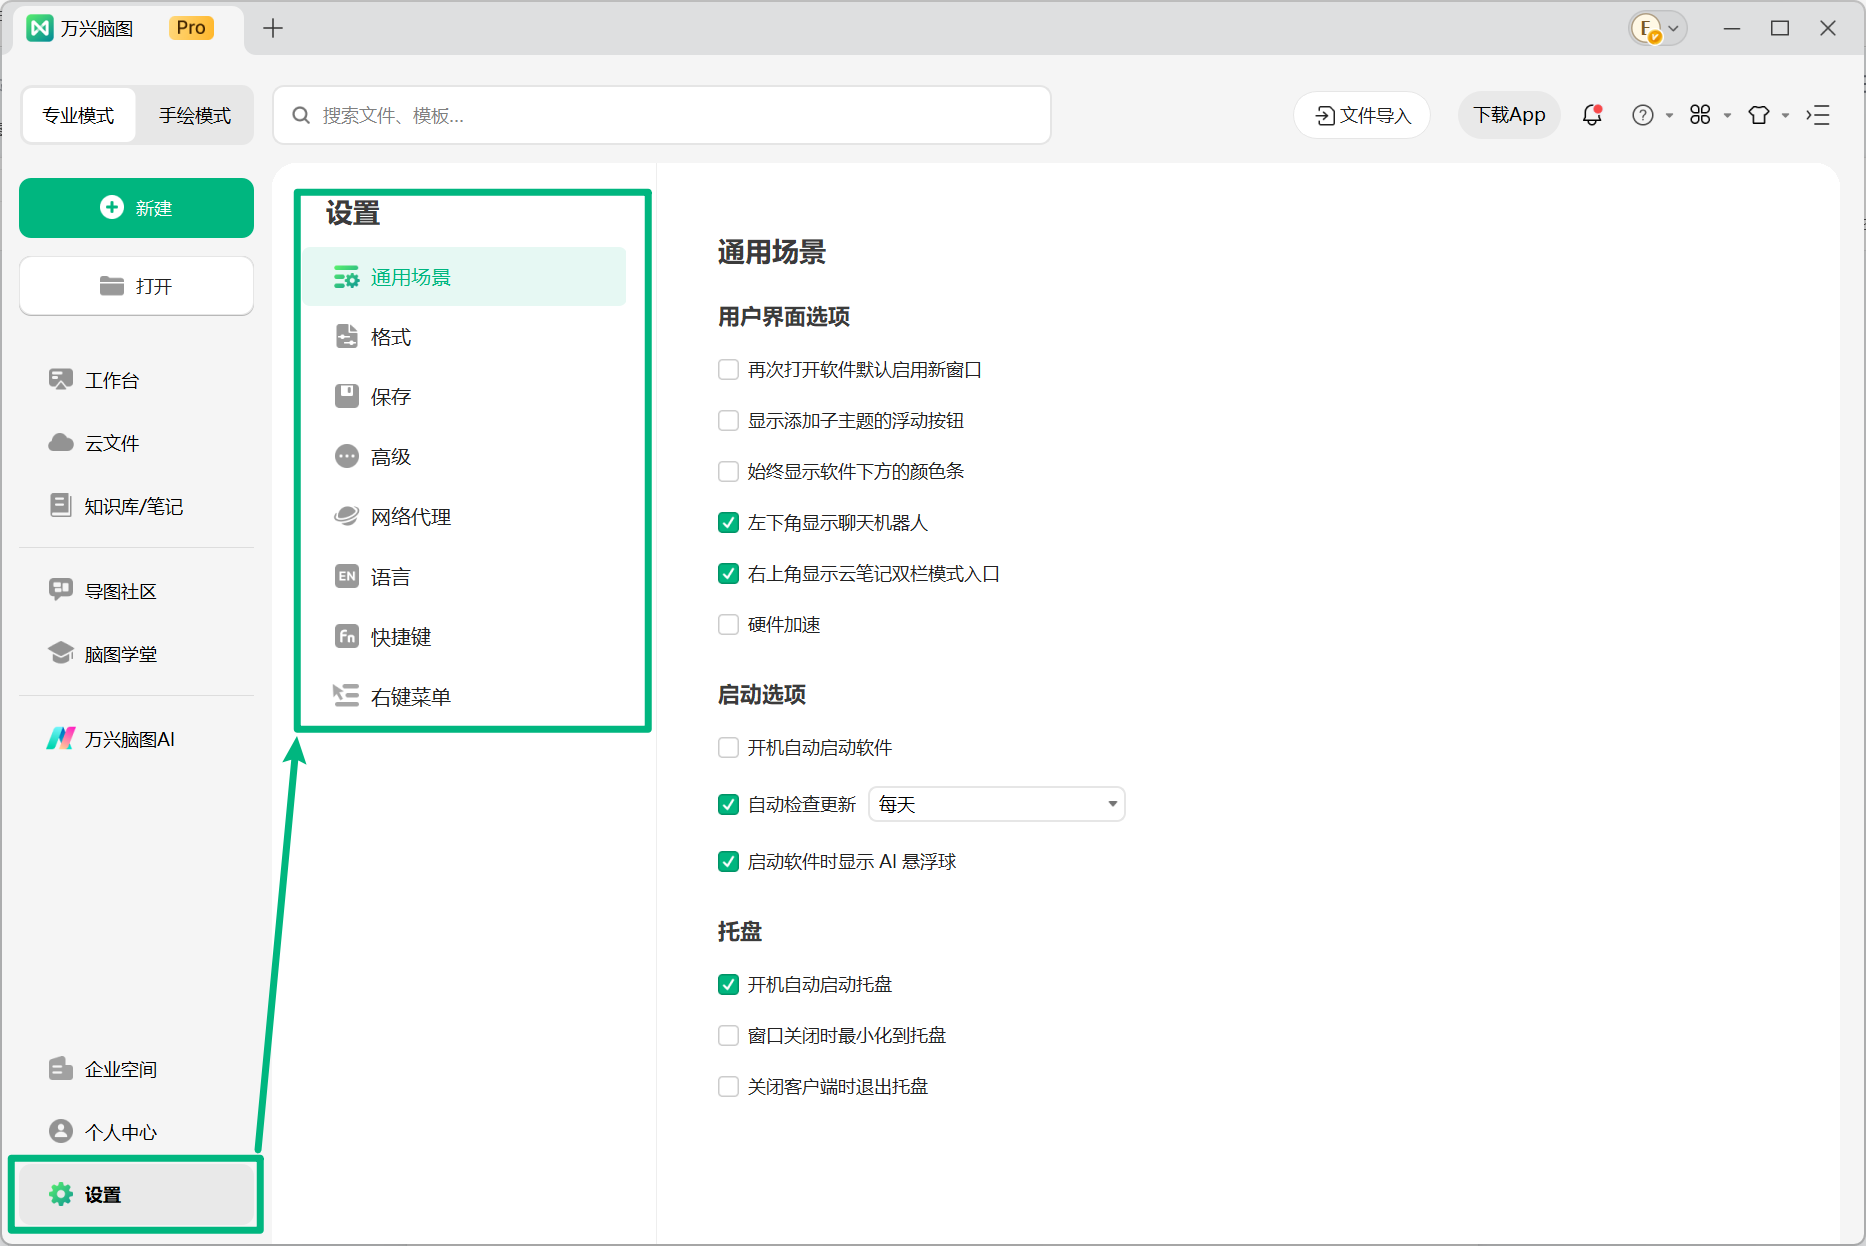Viewport: 1866px width, 1246px height.
Task: Click the 工作台 sidebar icon
Action: 61,379
